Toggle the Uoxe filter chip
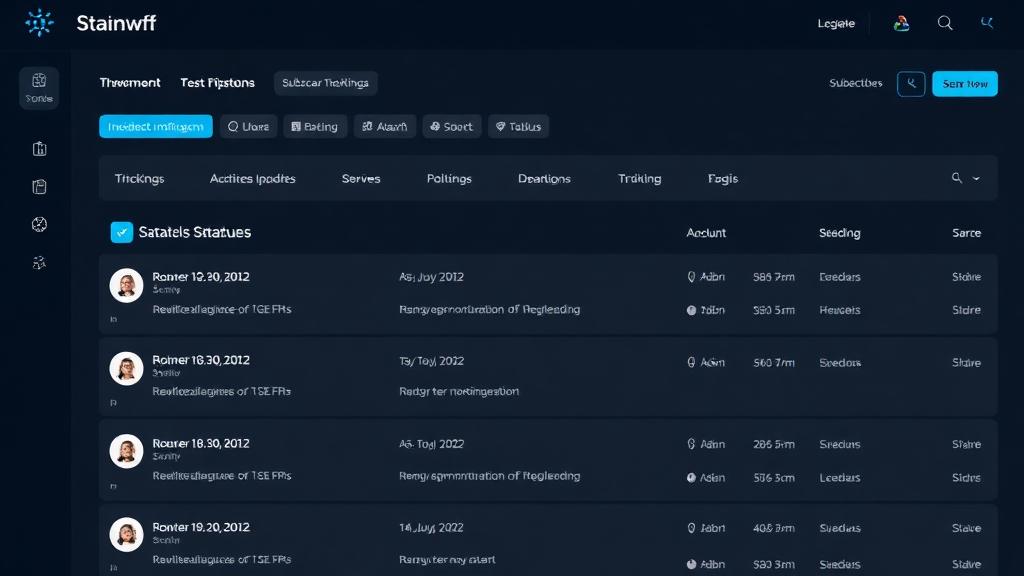The width and height of the screenshot is (1024, 576). [248, 127]
